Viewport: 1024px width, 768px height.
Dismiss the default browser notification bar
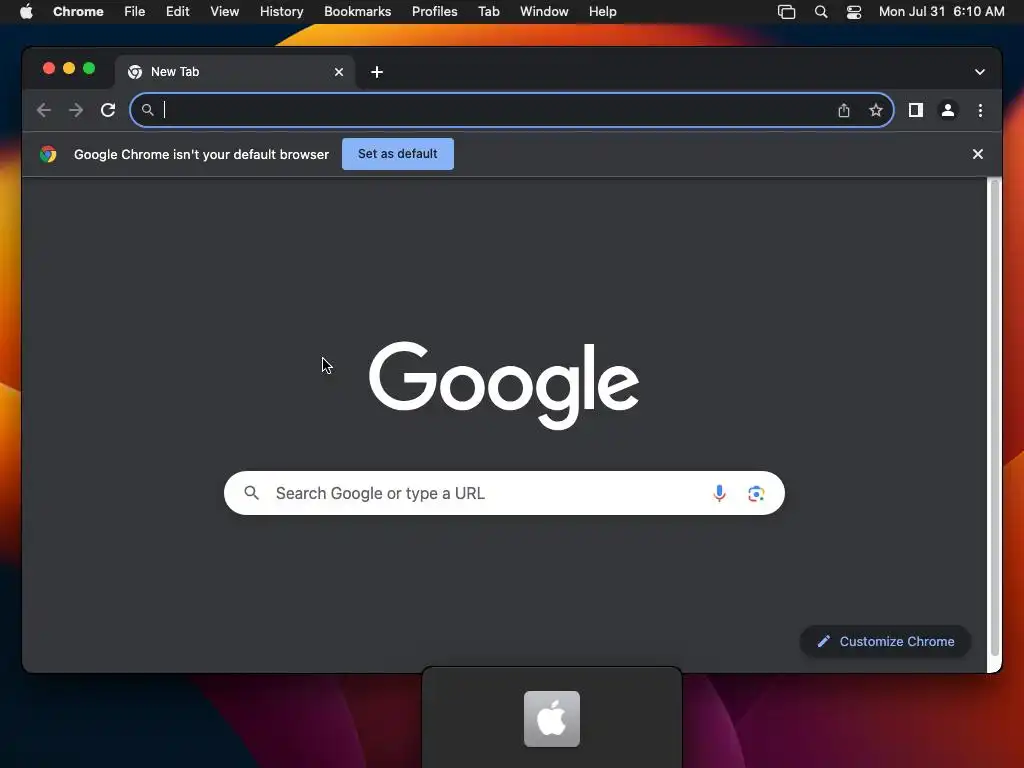[978, 154]
